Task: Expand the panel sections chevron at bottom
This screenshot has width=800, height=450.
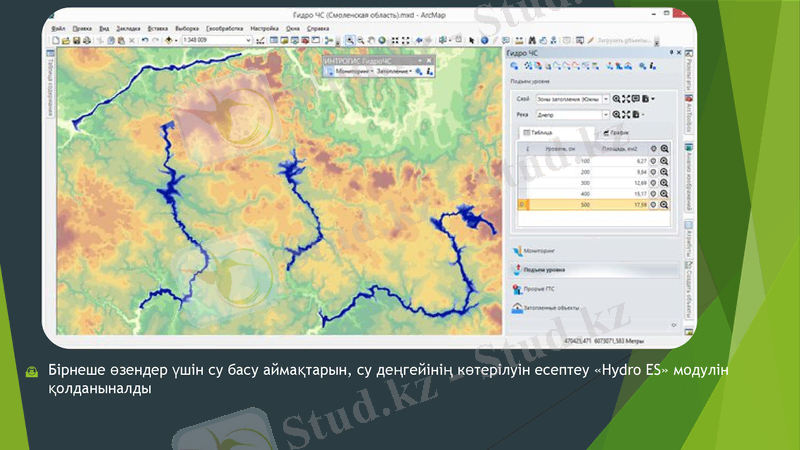Action: pos(674,325)
